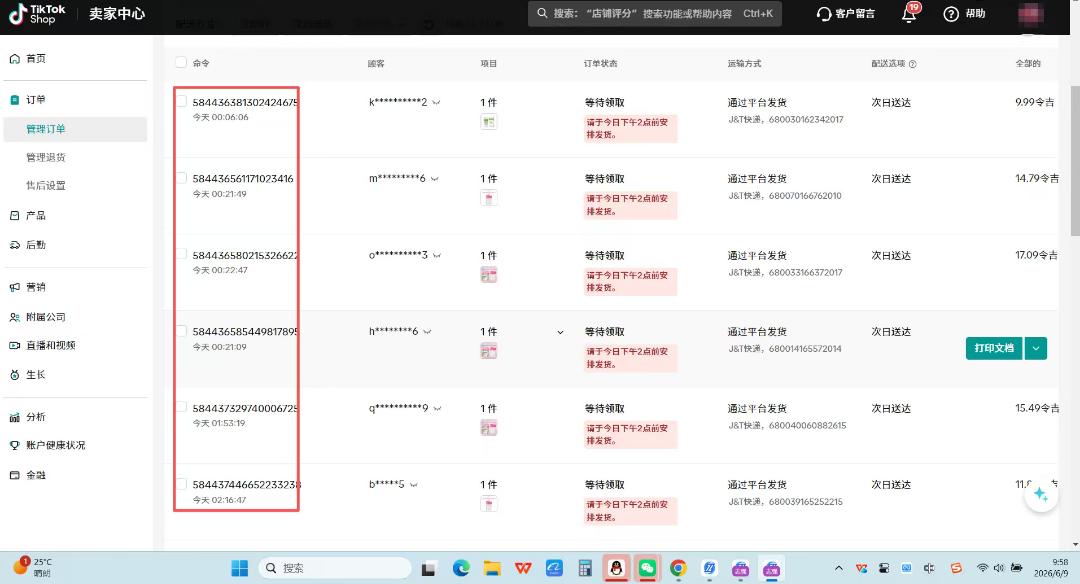
Task: Expand customer h********6 details
Action: [x=428, y=332]
